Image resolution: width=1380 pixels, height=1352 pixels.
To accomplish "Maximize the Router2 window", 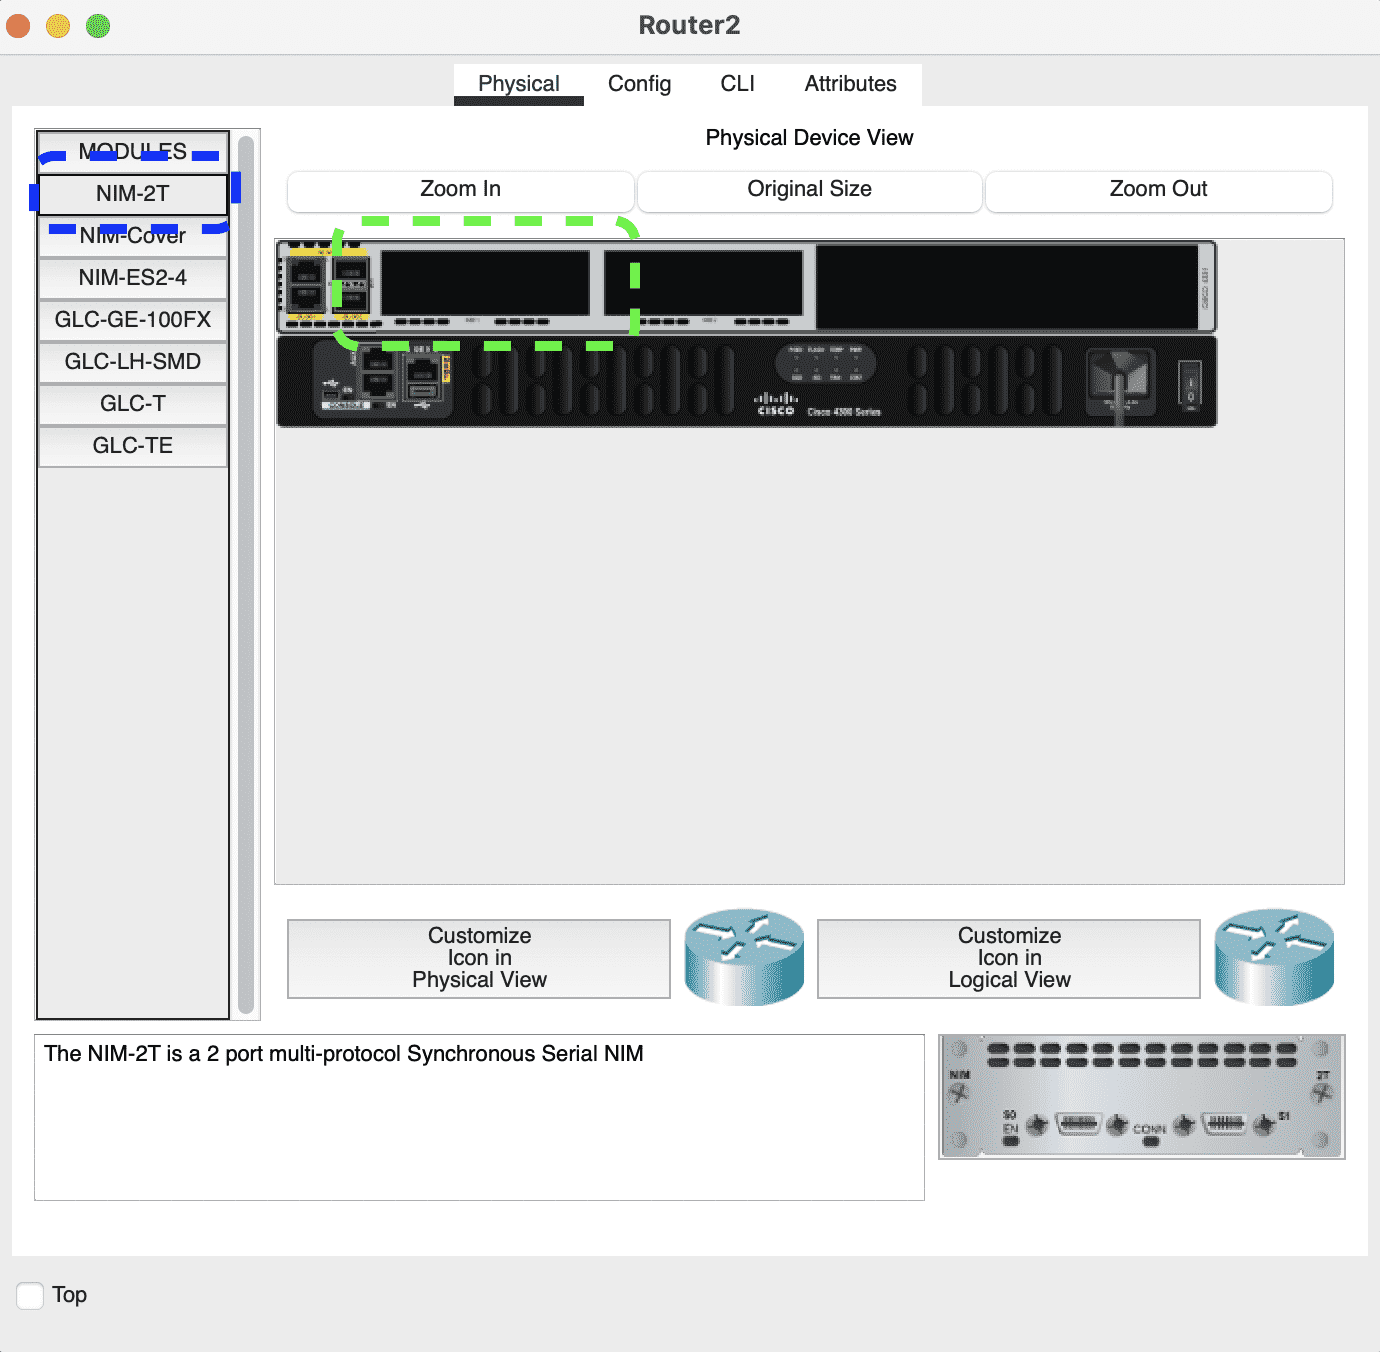I will pyautogui.click(x=98, y=26).
